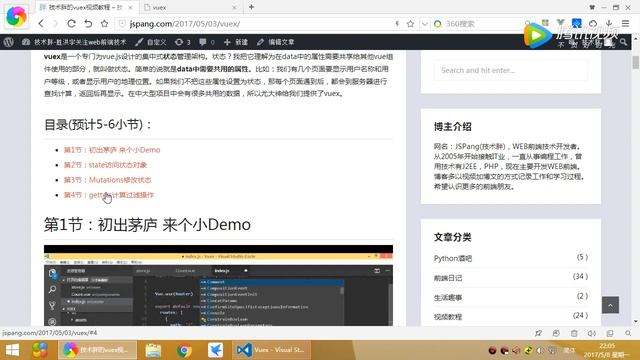Click the taskbar clock showing 22:05
Viewport: 640px width, 360px height.
608,350
